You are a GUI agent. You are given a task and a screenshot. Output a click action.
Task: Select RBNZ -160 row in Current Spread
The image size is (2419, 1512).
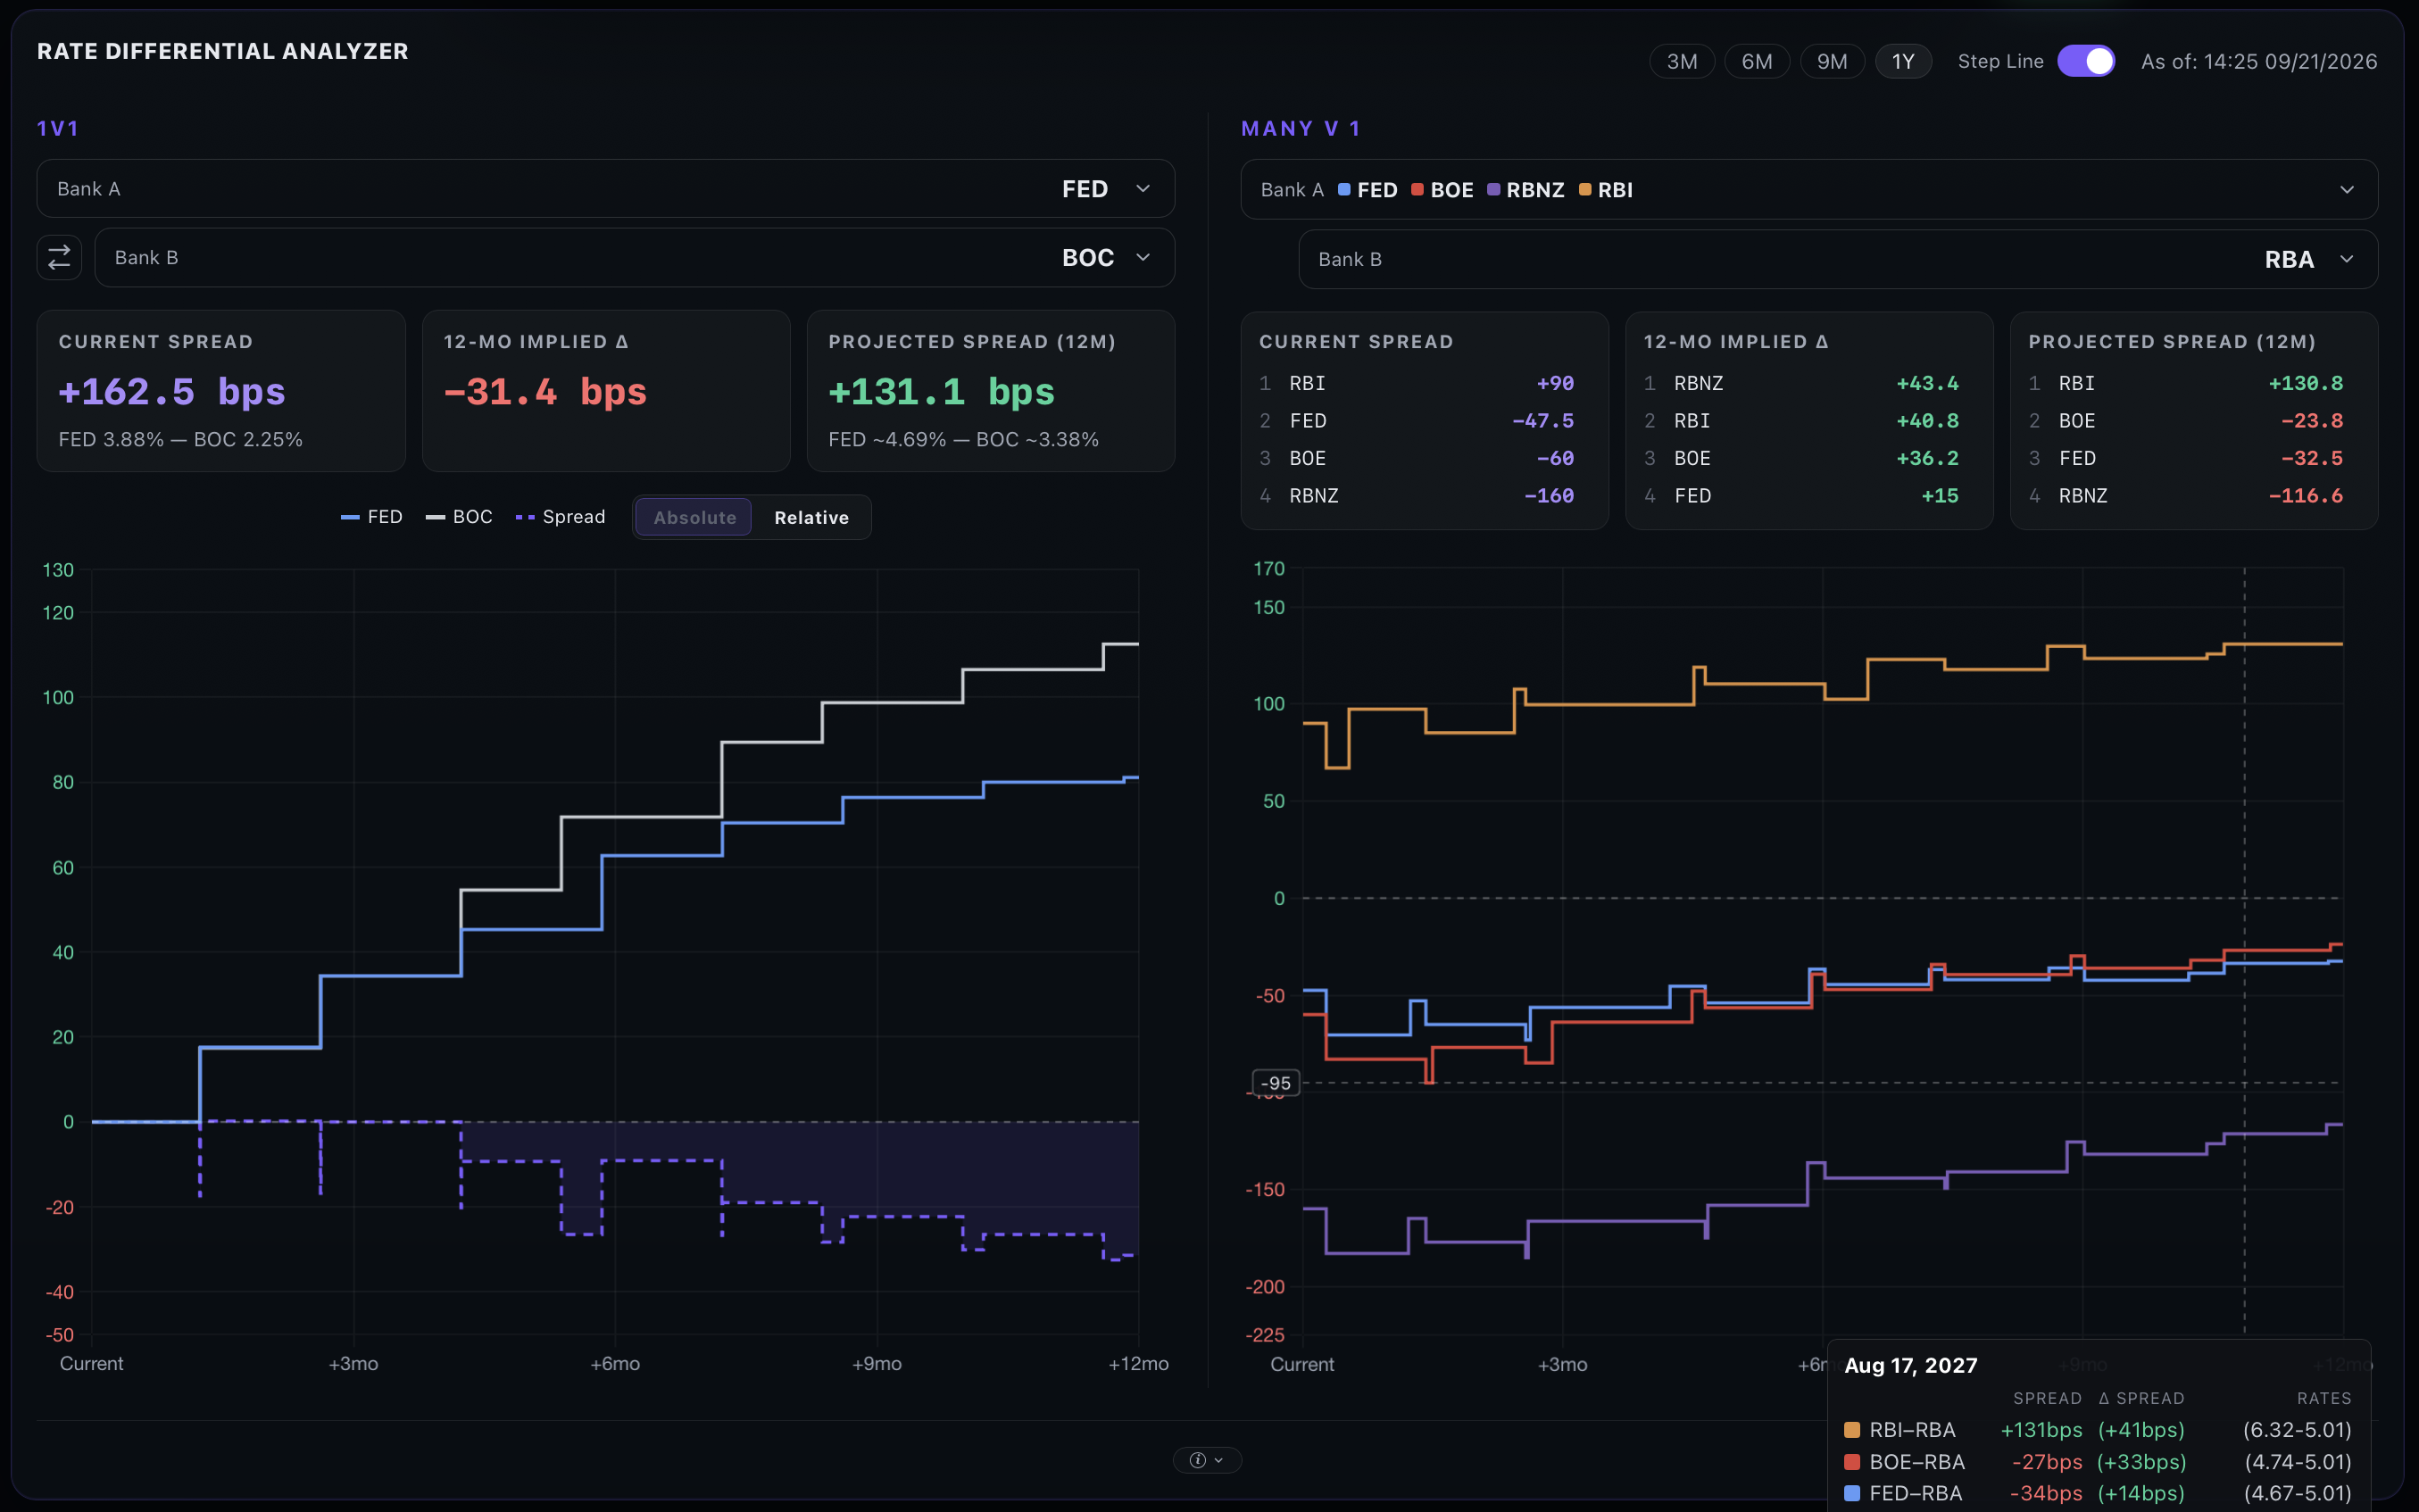click(1417, 496)
